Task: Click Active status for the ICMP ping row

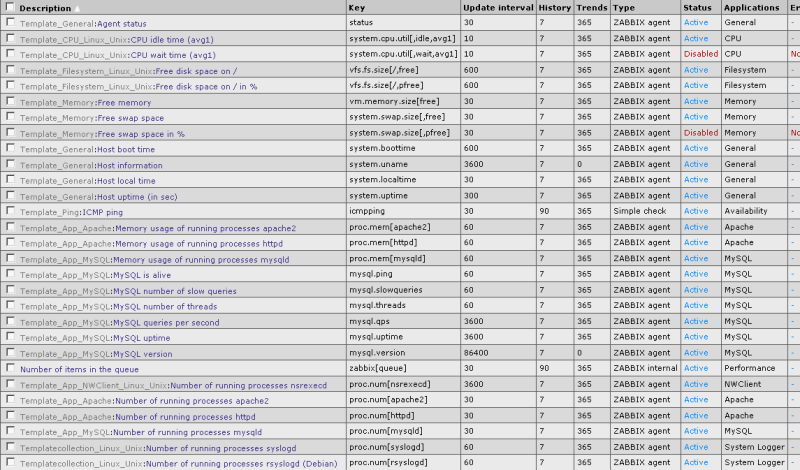Action: 696,211
